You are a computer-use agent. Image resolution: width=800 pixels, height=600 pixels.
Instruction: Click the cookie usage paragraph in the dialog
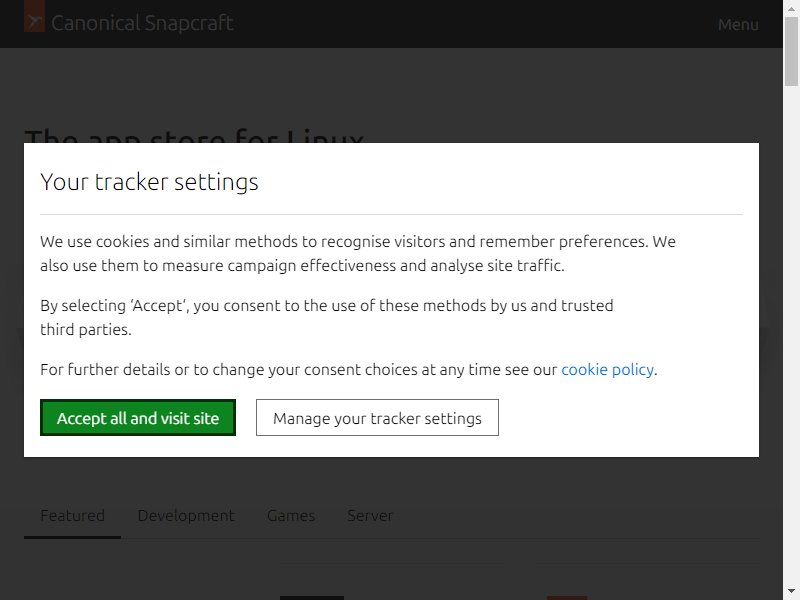(x=358, y=253)
